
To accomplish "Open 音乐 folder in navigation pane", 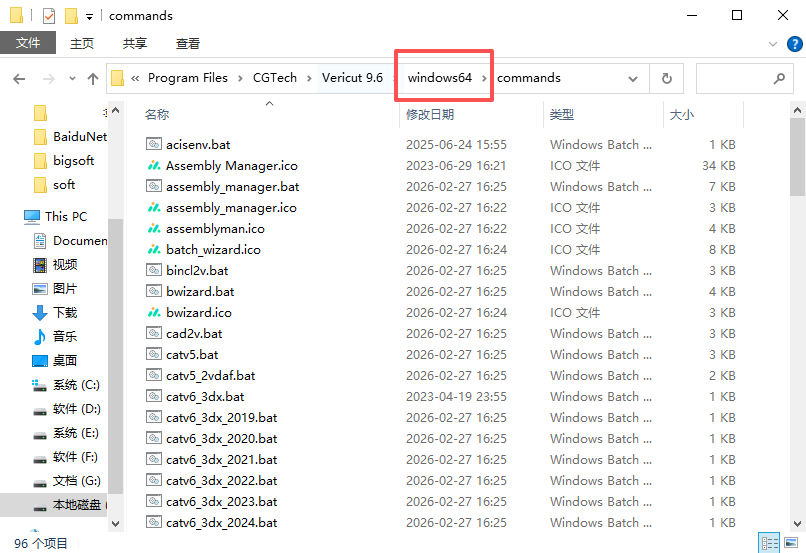I will (55, 337).
